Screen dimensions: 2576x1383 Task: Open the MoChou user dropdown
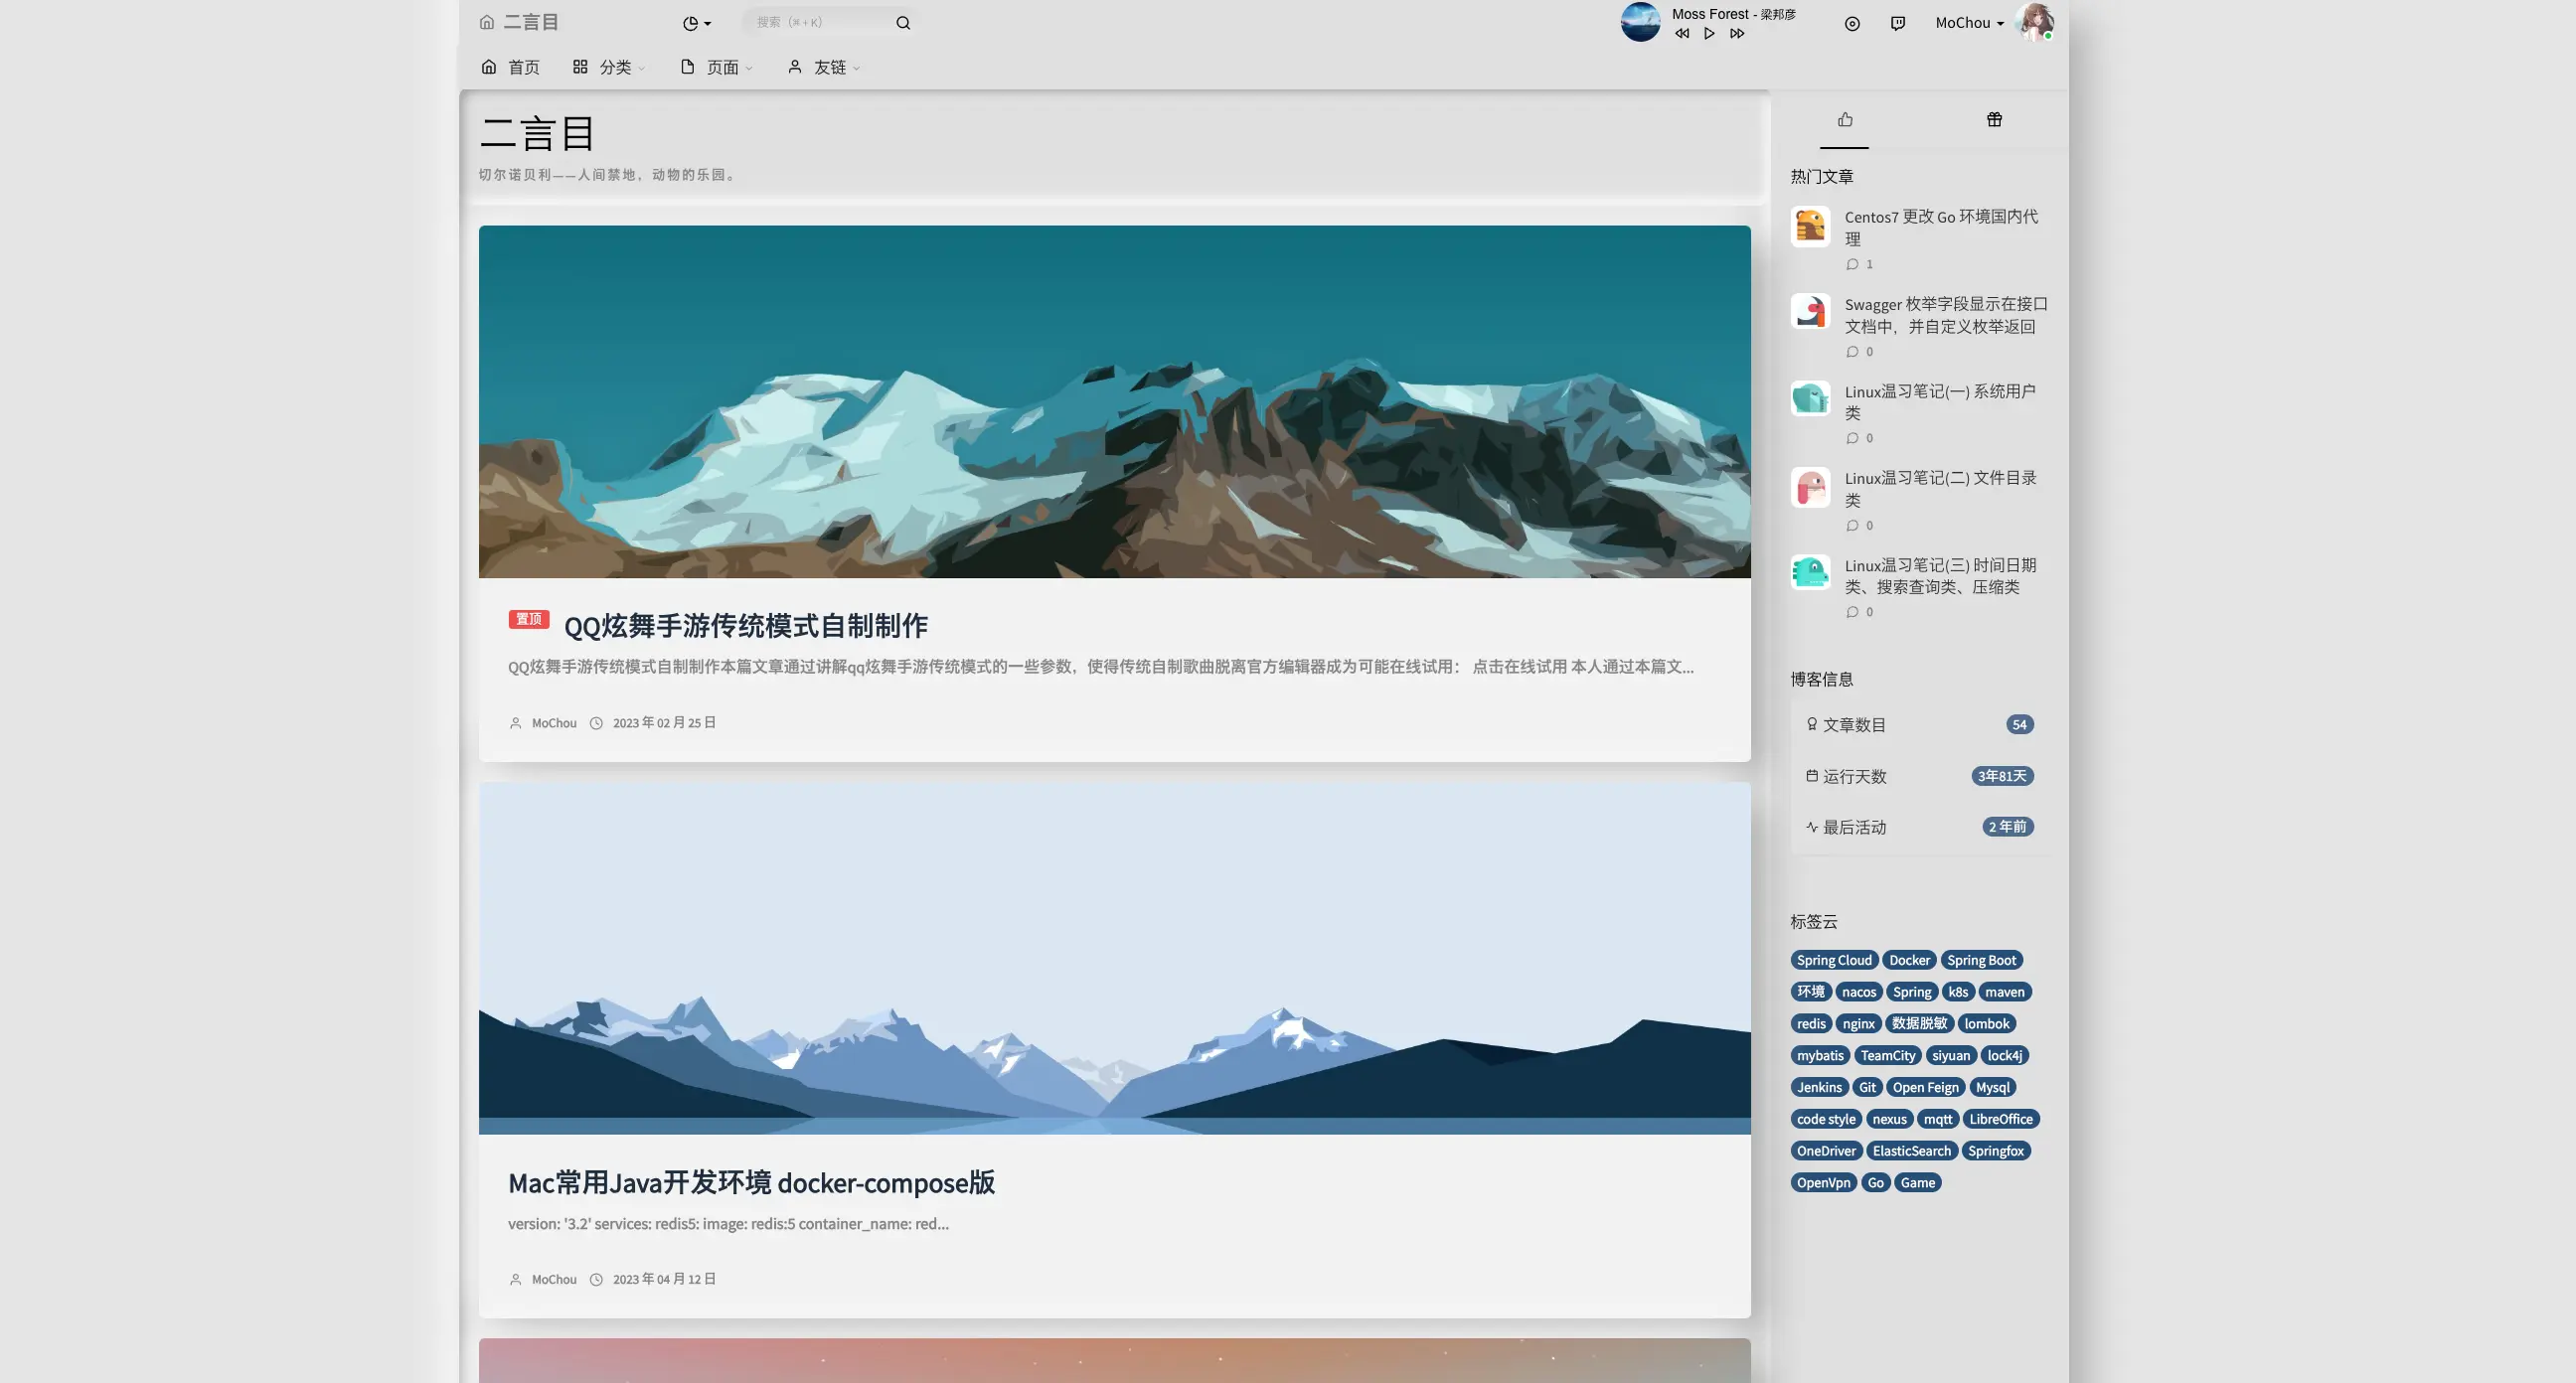tap(1969, 23)
